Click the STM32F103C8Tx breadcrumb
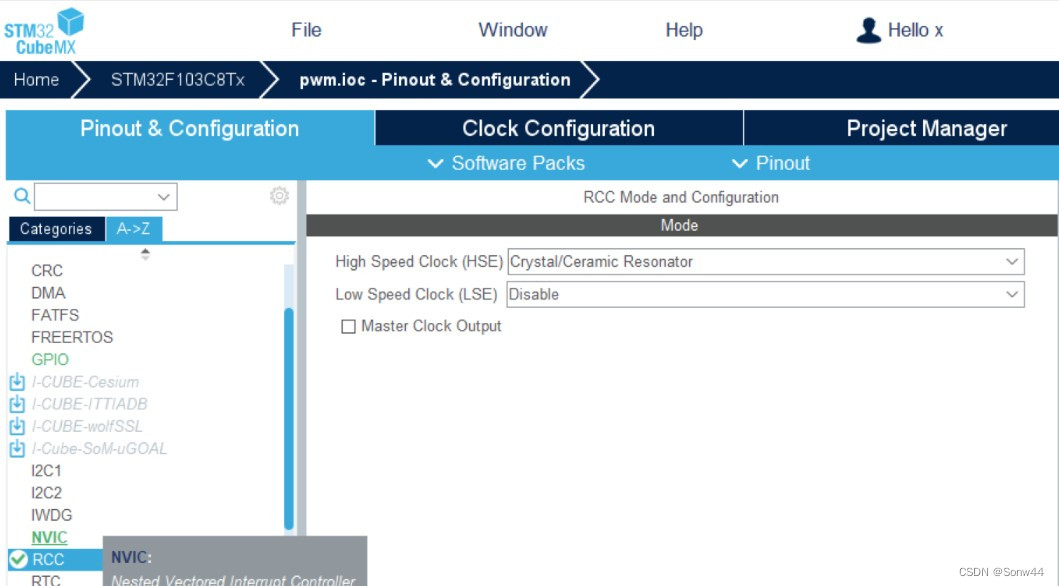This screenshot has width=1059, height=586. point(178,80)
